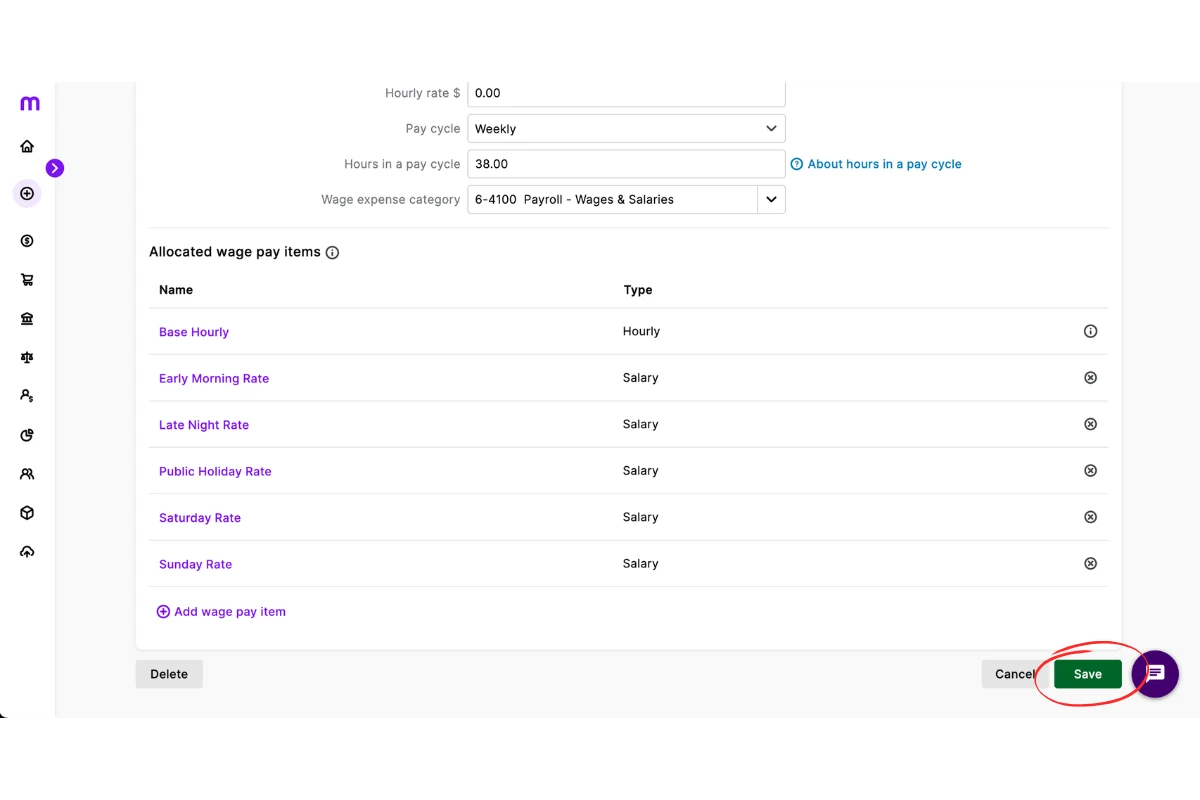Image resolution: width=1200 pixels, height=800 pixels.
Task: Open the Early Morning Rate link
Action: [214, 378]
